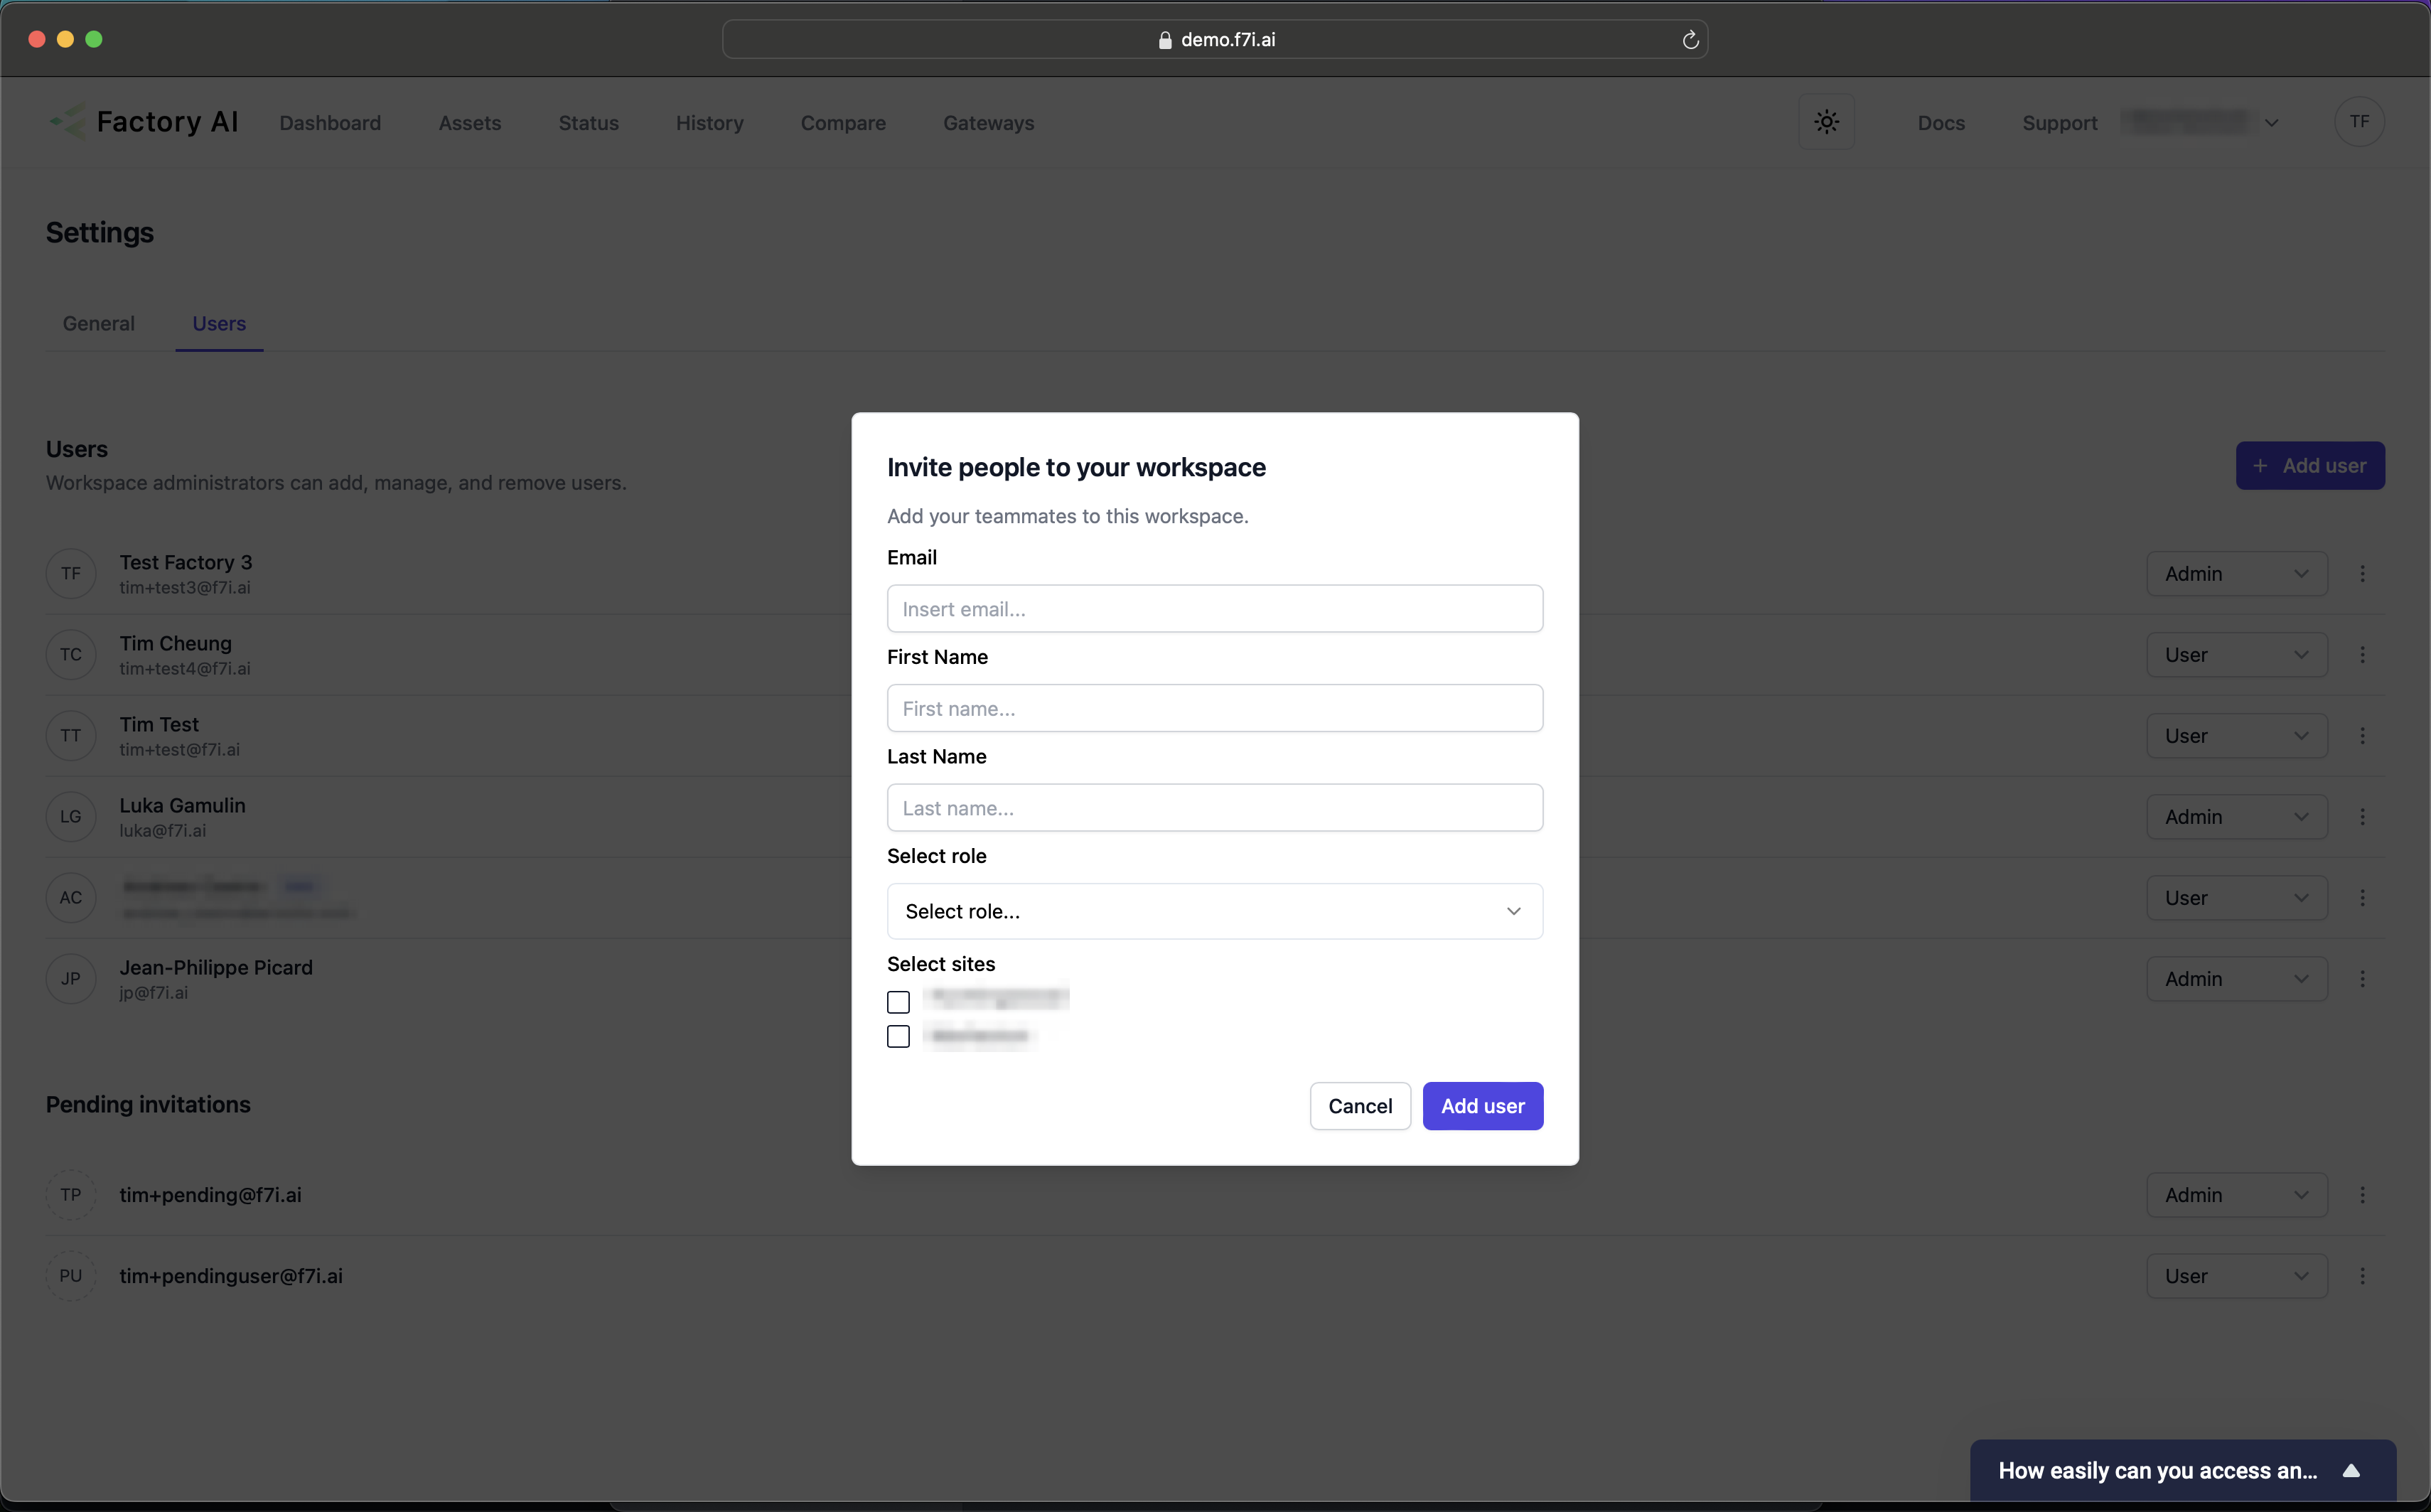The height and width of the screenshot is (1512, 2431).
Task: Click the email jp@f7i.ai
Action: point(154,993)
